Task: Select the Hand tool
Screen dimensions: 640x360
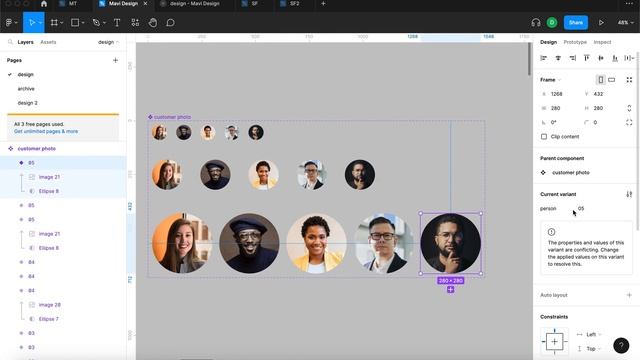Action: [x=153, y=22]
